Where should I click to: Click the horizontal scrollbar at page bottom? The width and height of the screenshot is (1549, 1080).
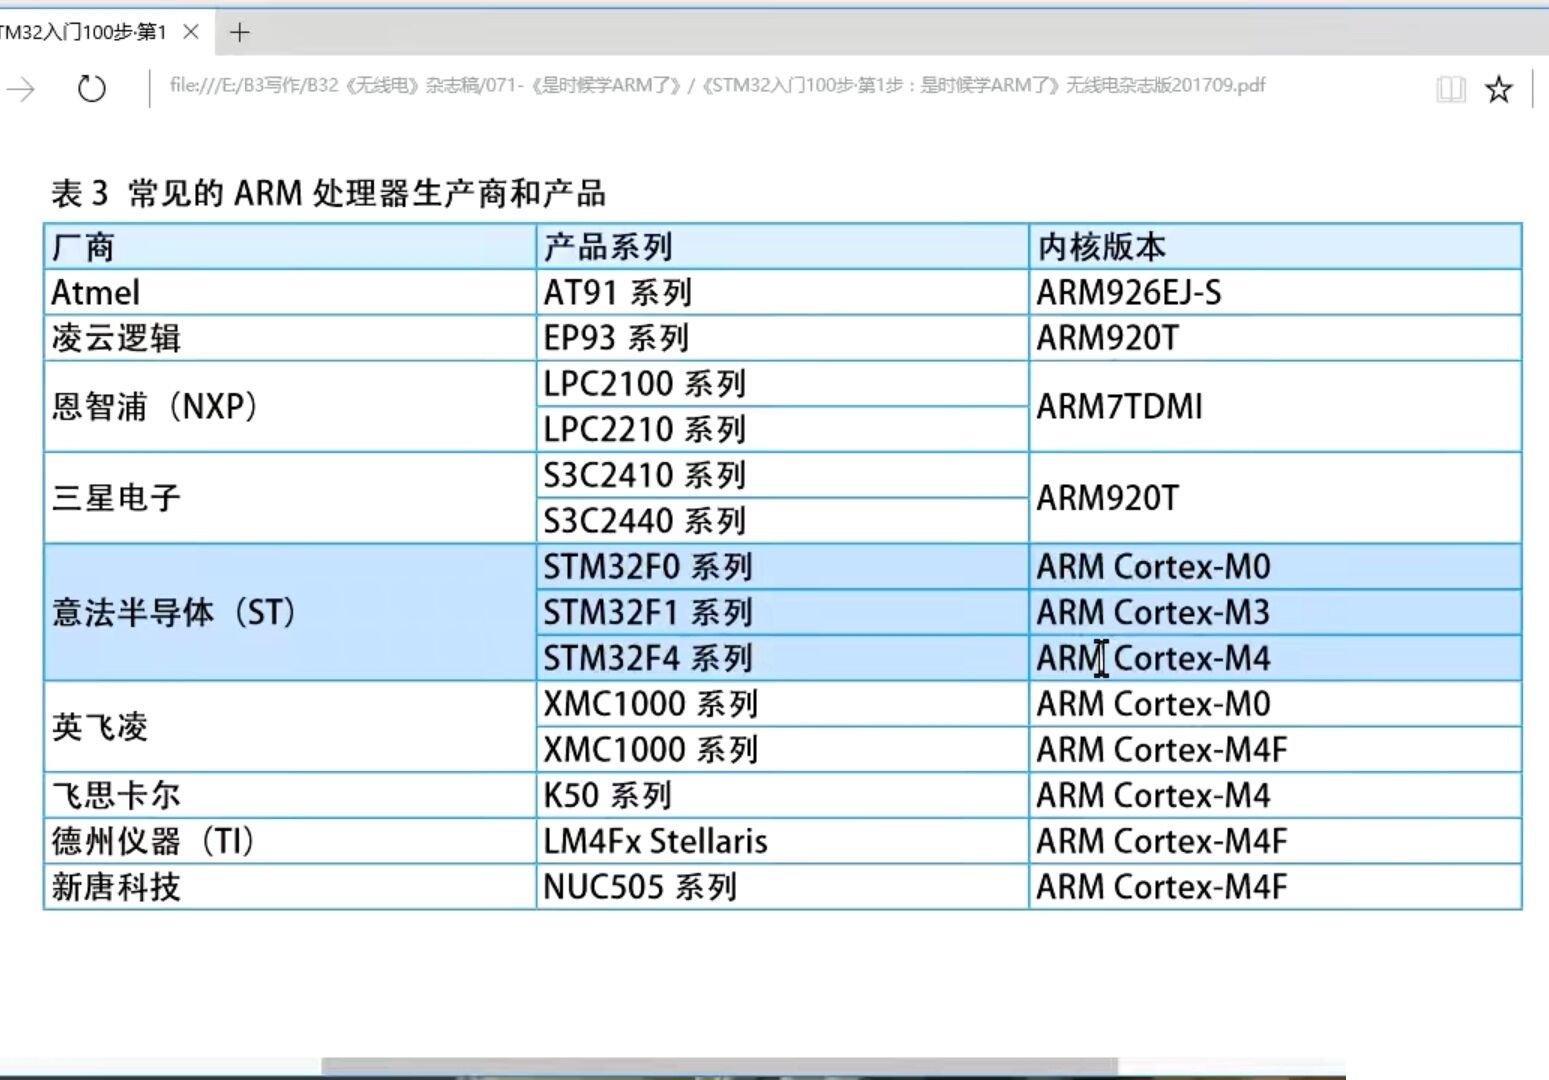point(719,1066)
